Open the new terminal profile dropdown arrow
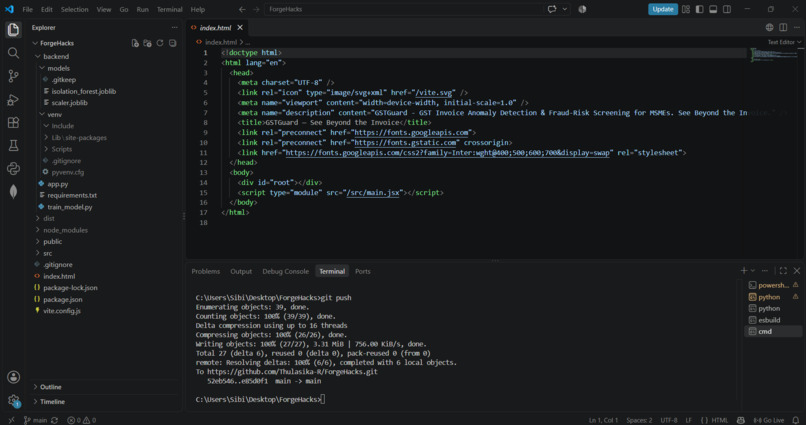Viewport: 806px width, 425px height. pyautogui.click(x=753, y=271)
